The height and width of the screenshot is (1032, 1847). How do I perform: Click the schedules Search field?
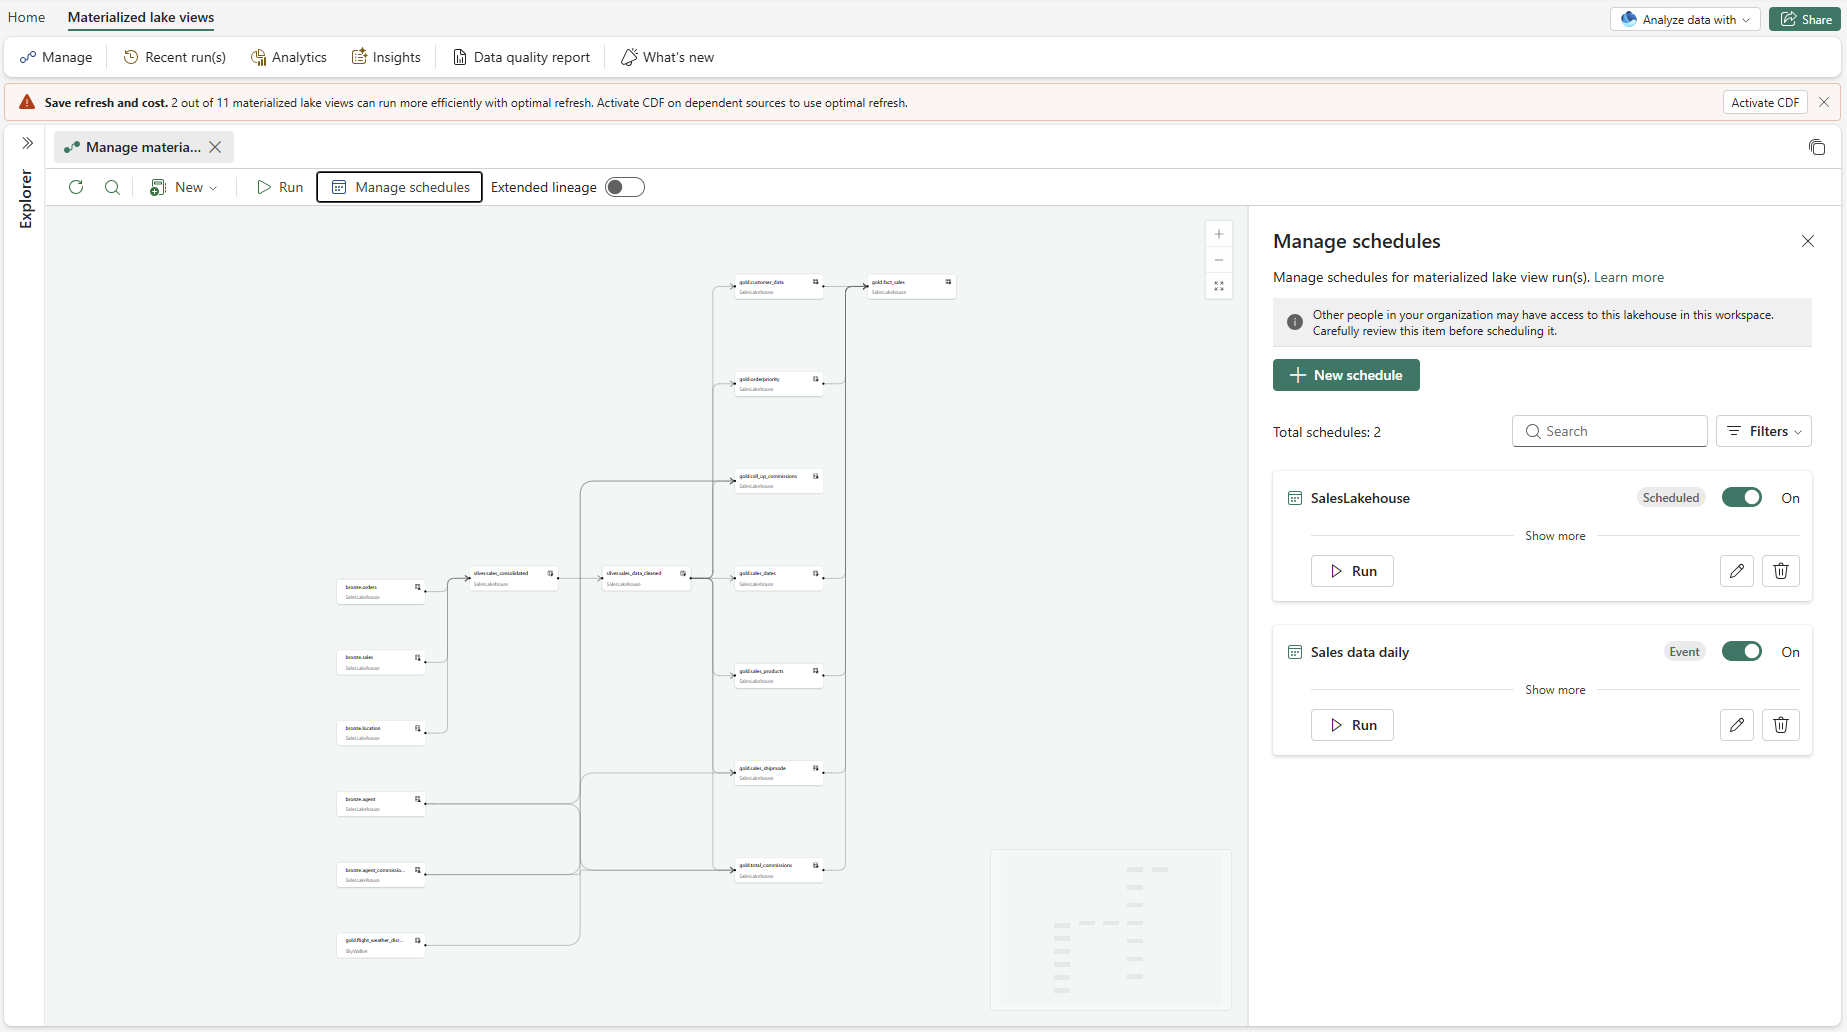pos(1610,431)
